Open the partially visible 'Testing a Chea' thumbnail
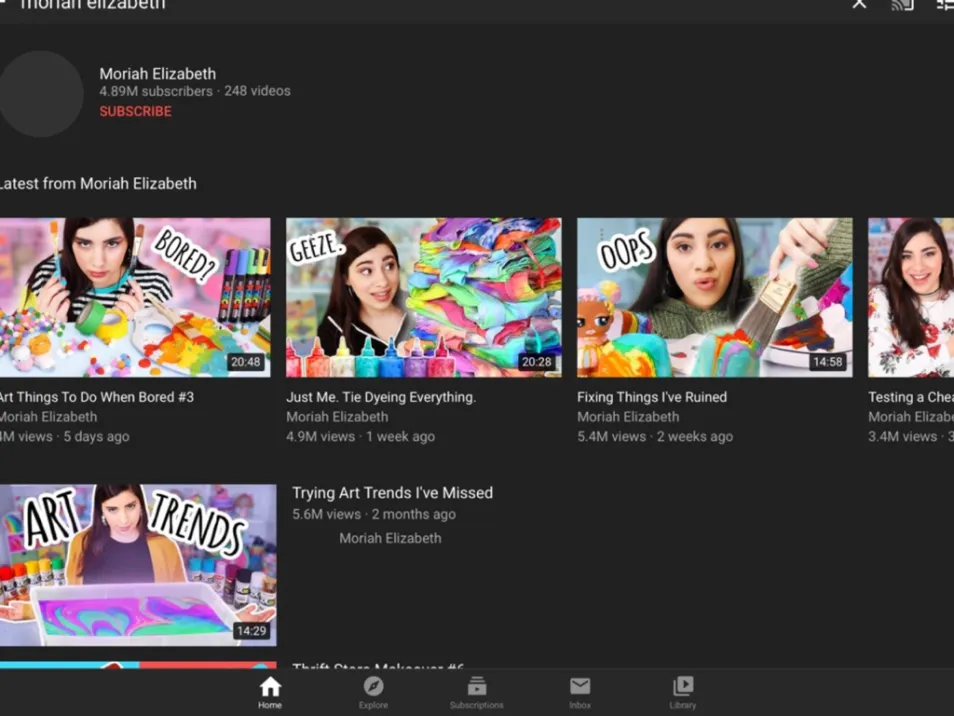Viewport: 954px width, 716px height. 911,297
